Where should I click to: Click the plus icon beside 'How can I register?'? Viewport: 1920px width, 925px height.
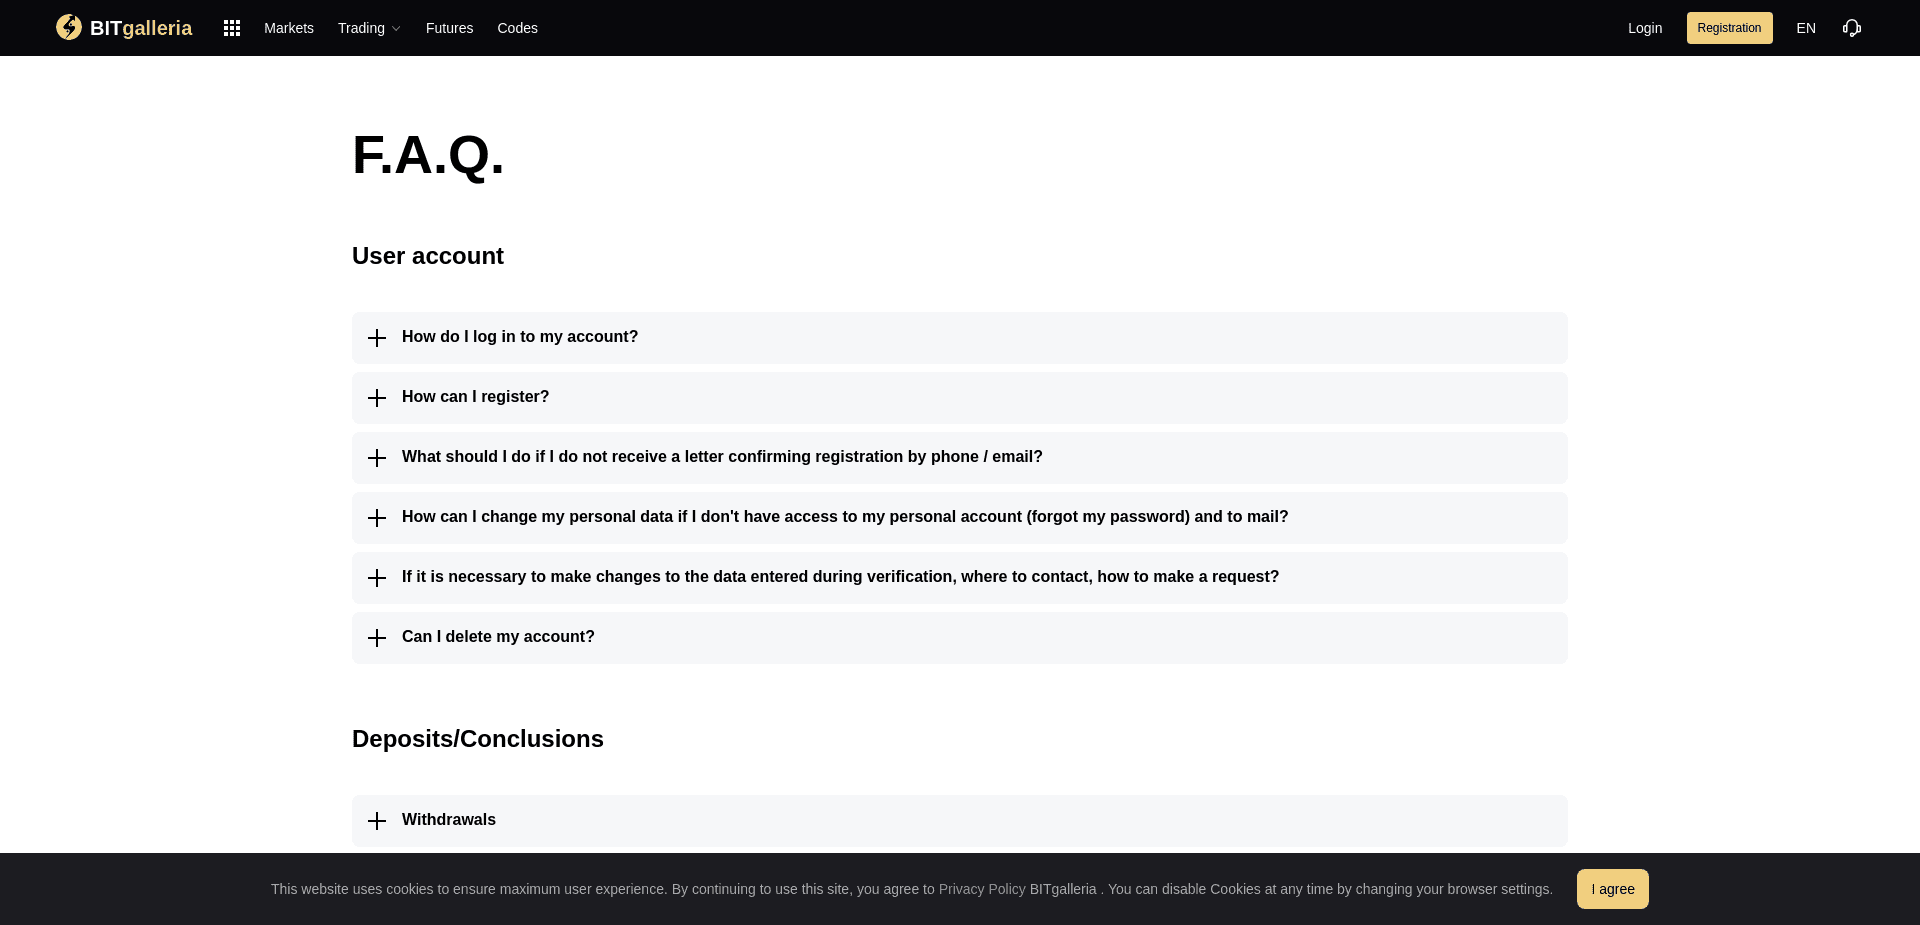377,397
